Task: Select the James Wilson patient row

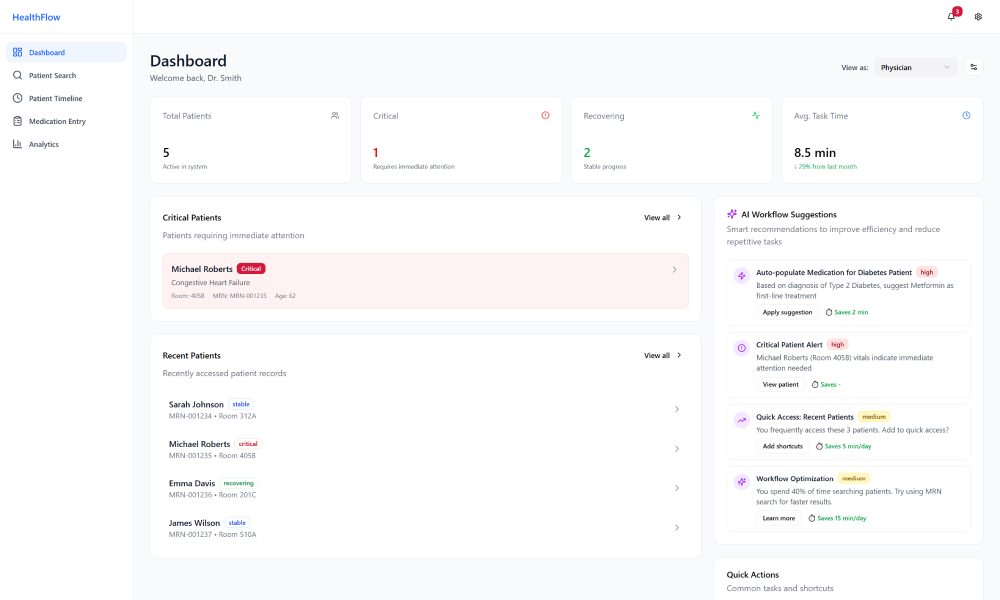Action: coord(425,528)
